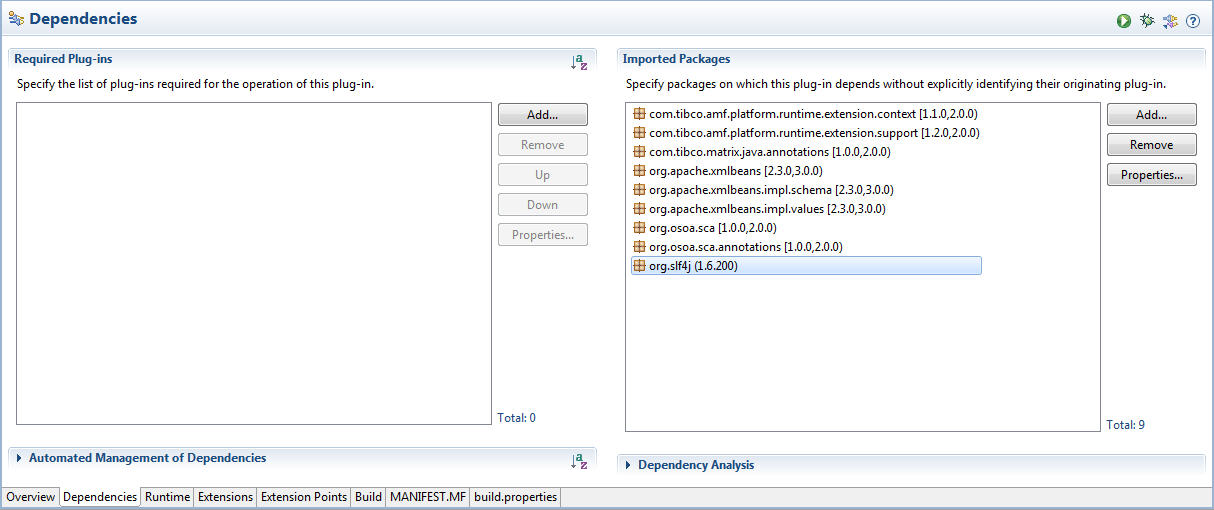This screenshot has height=510, width=1214.
Task: Select org.osoa.sca.annotations package
Action: [806, 247]
